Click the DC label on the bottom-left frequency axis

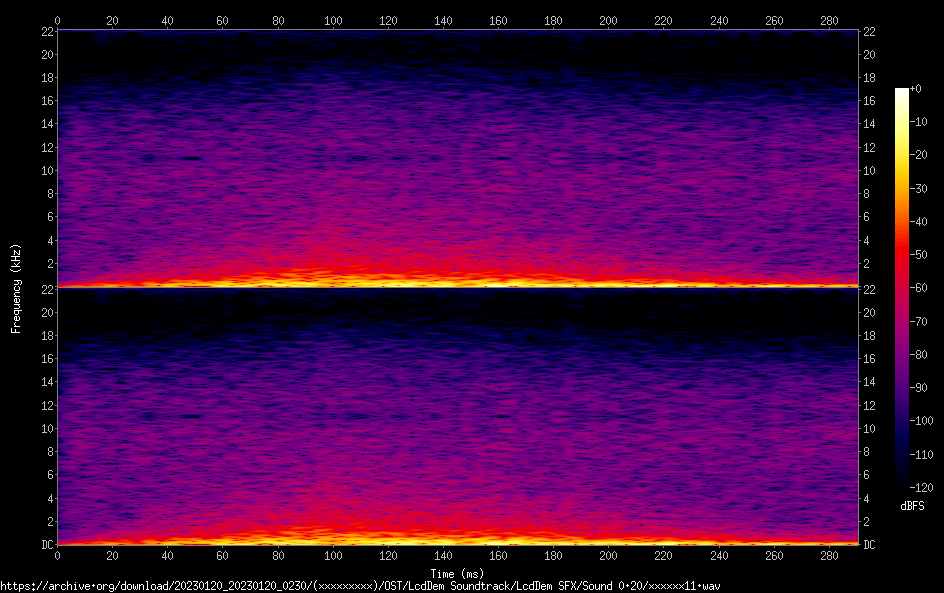pyautogui.click(x=46, y=545)
